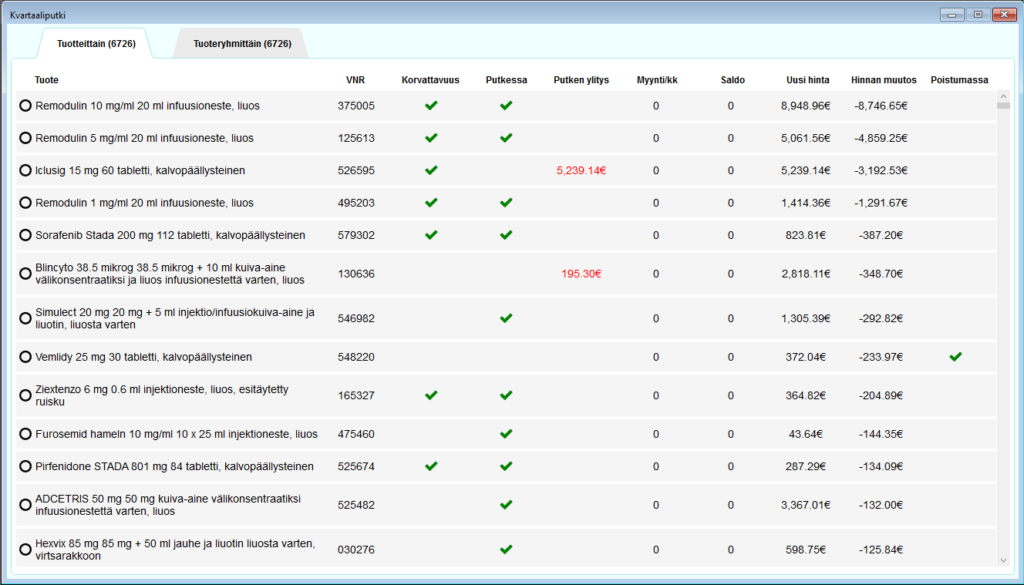The width and height of the screenshot is (1024, 585).
Task: Click the Putkessa checkmark for Remodulin 10 mg/ml
Action: [x=506, y=105]
